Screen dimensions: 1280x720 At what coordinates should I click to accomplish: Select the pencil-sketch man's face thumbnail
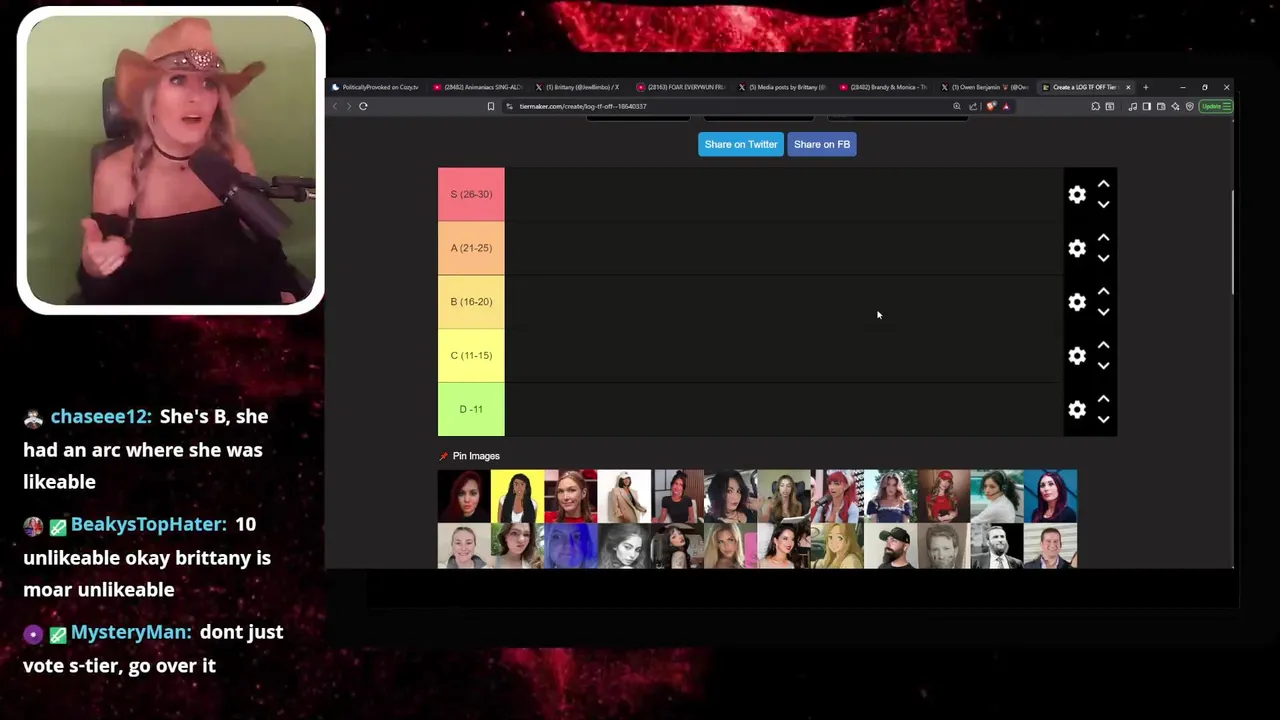tap(944, 547)
